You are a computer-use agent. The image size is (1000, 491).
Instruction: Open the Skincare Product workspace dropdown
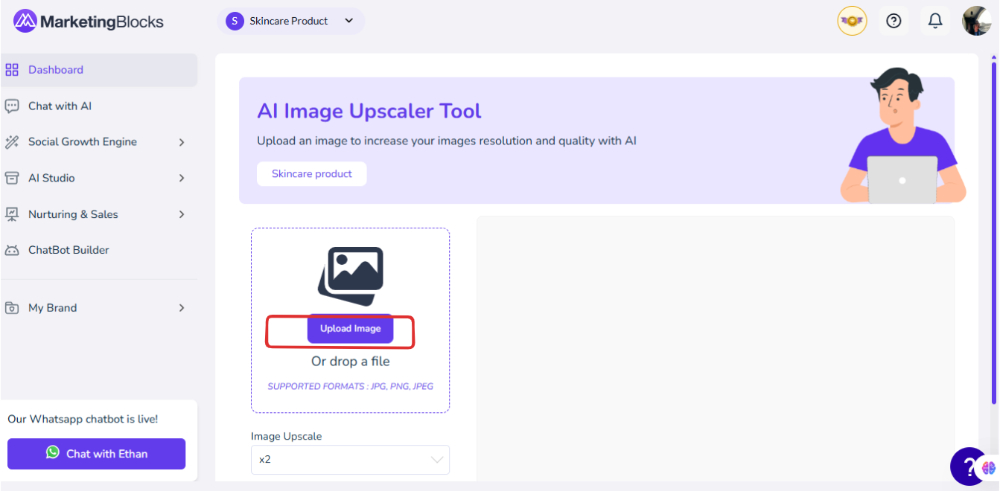point(349,21)
